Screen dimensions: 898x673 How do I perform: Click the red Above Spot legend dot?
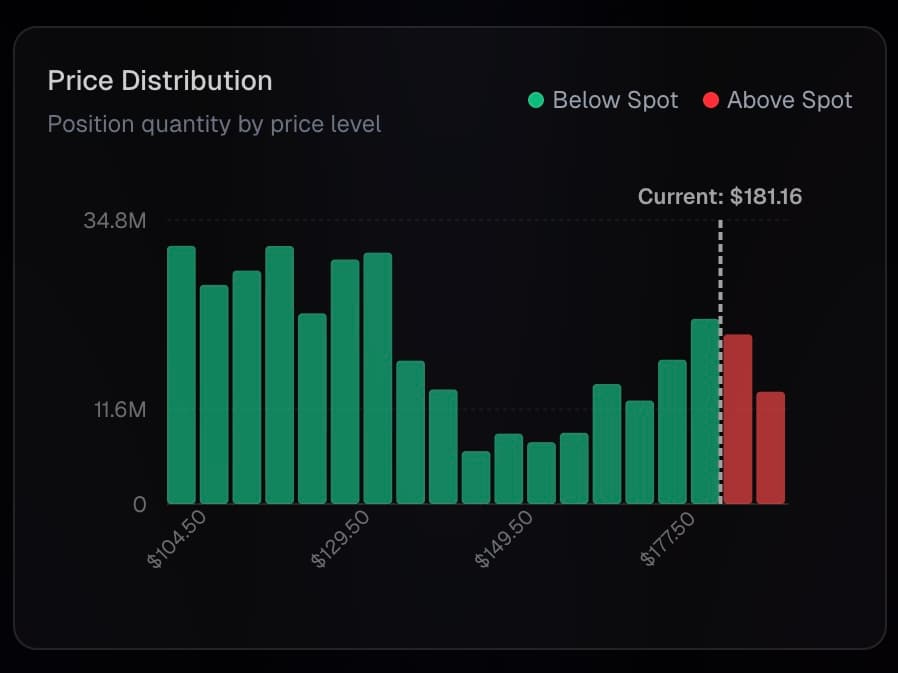pyautogui.click(x=710, y=100)
